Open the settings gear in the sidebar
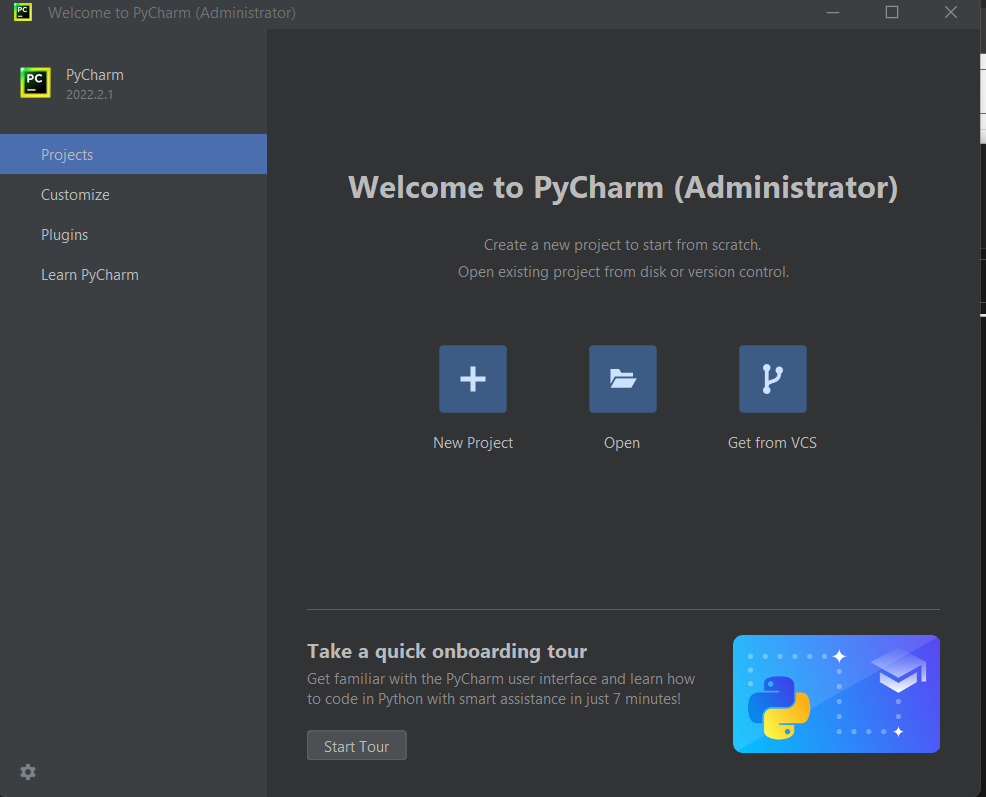Screen dimensions: 986x797 tap(28, 772)
